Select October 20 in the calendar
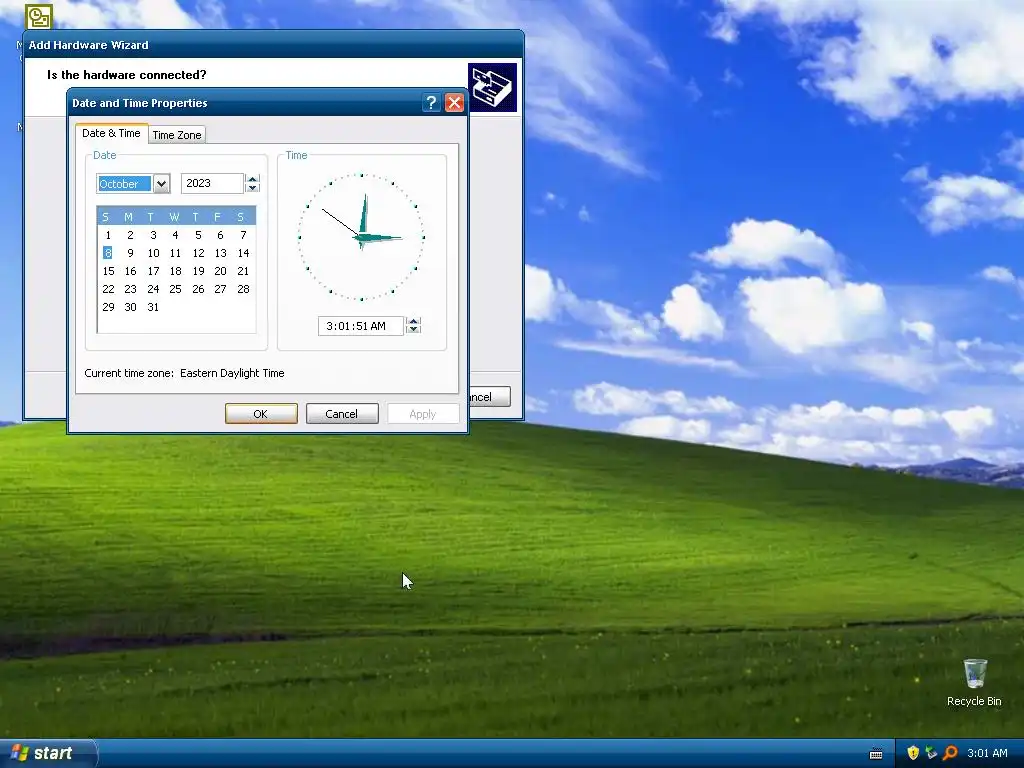Image resolution: width=1024 pixels, height=768 pixels. coord(220,271)
